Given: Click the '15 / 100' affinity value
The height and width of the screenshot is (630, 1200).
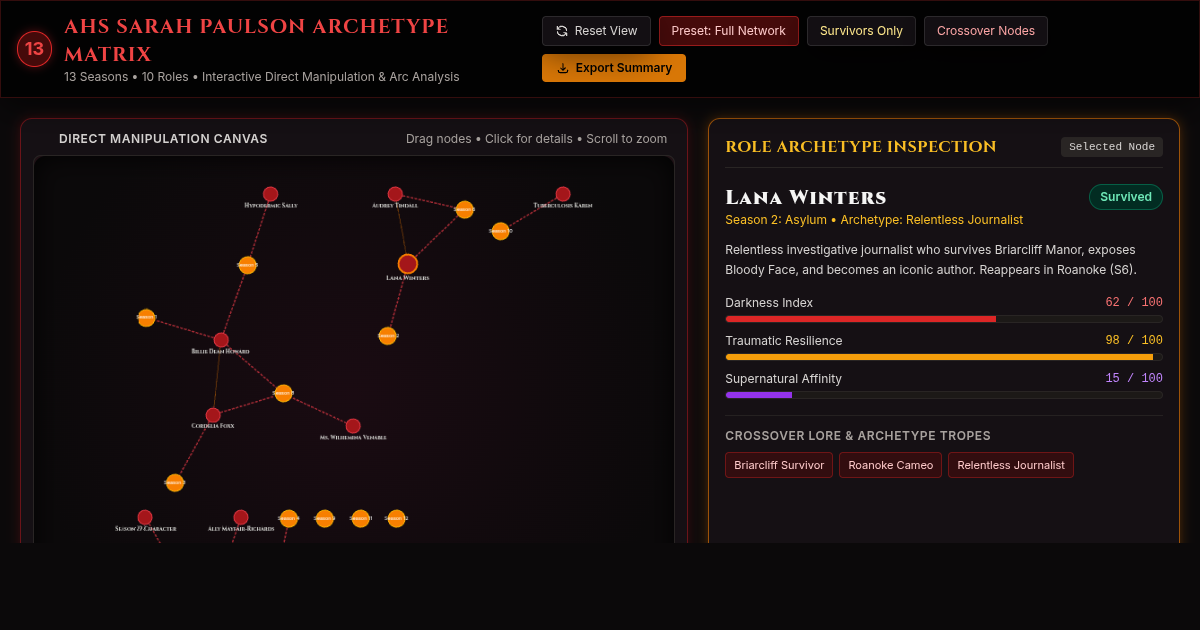Looking at the screenshot, I should click(1134, 379).
